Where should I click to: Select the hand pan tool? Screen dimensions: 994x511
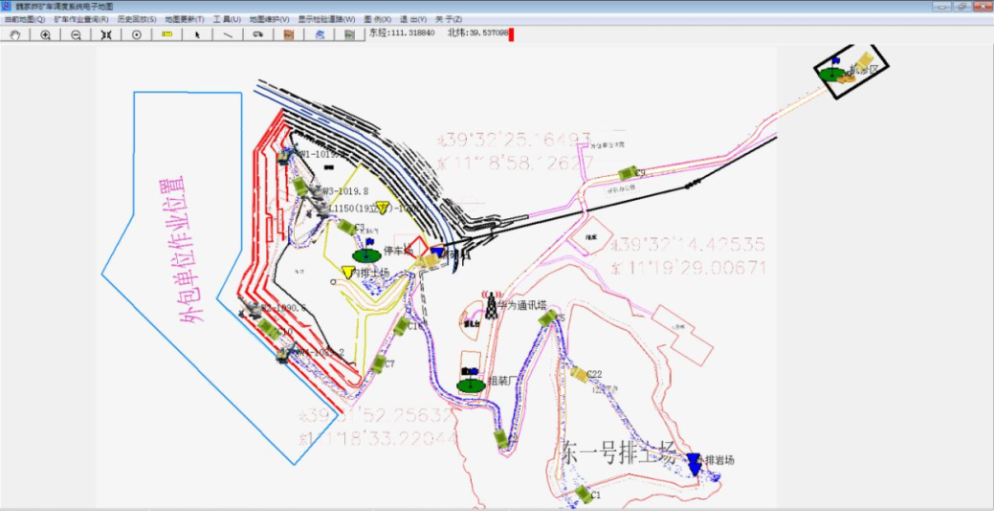coord(14,34)
